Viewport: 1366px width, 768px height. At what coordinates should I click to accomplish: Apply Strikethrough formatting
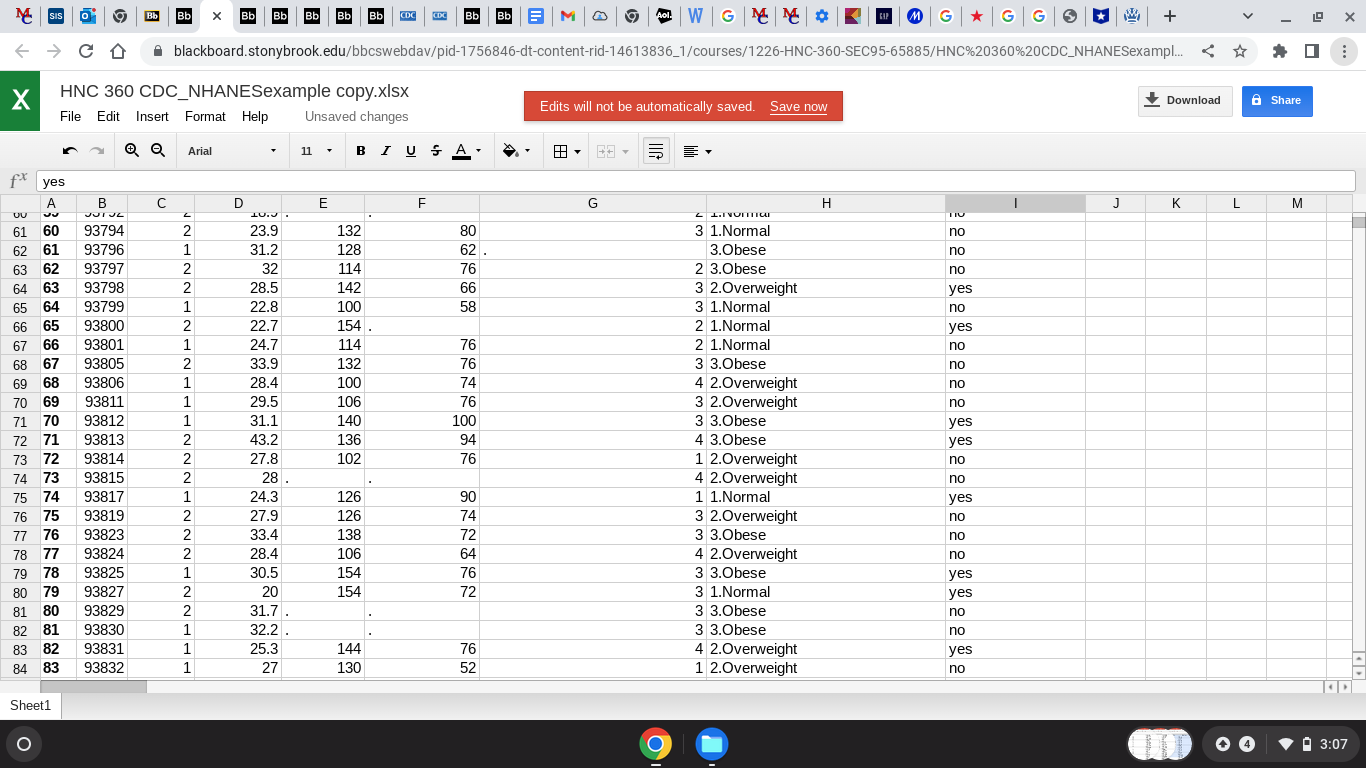(435, 150)
